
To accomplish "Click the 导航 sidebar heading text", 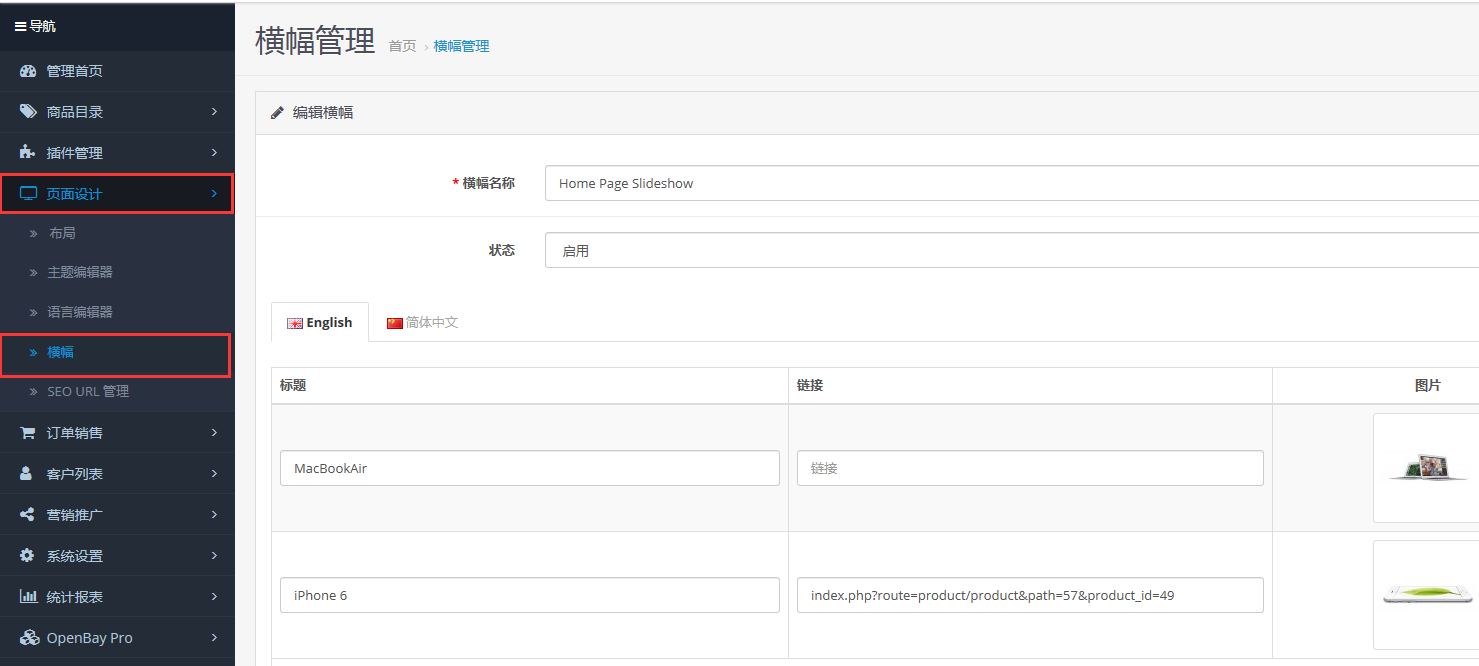I will pyautogui.click(x=43, y=26).
